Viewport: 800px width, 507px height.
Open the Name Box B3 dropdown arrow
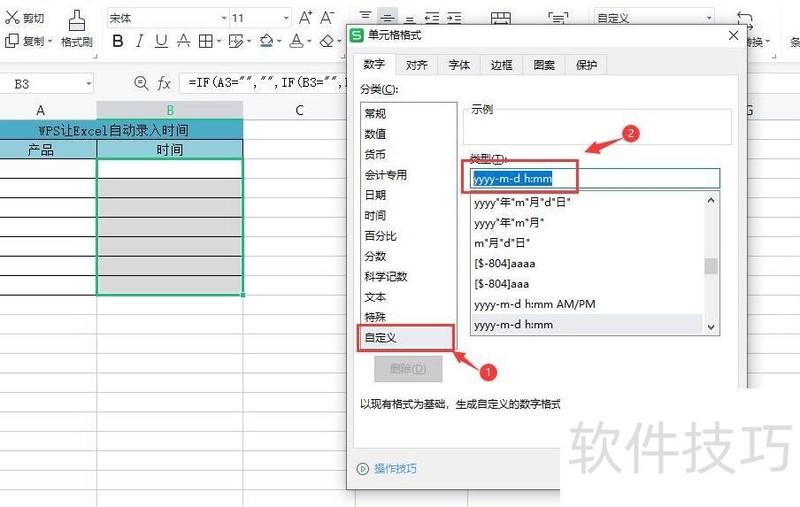coord(89,84)
